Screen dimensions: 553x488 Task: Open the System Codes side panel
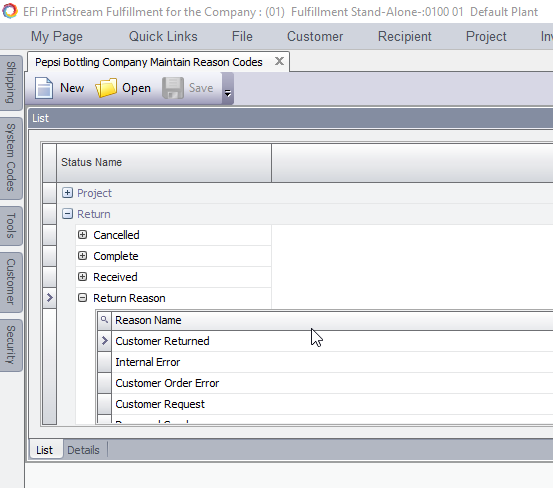(11, 158)
